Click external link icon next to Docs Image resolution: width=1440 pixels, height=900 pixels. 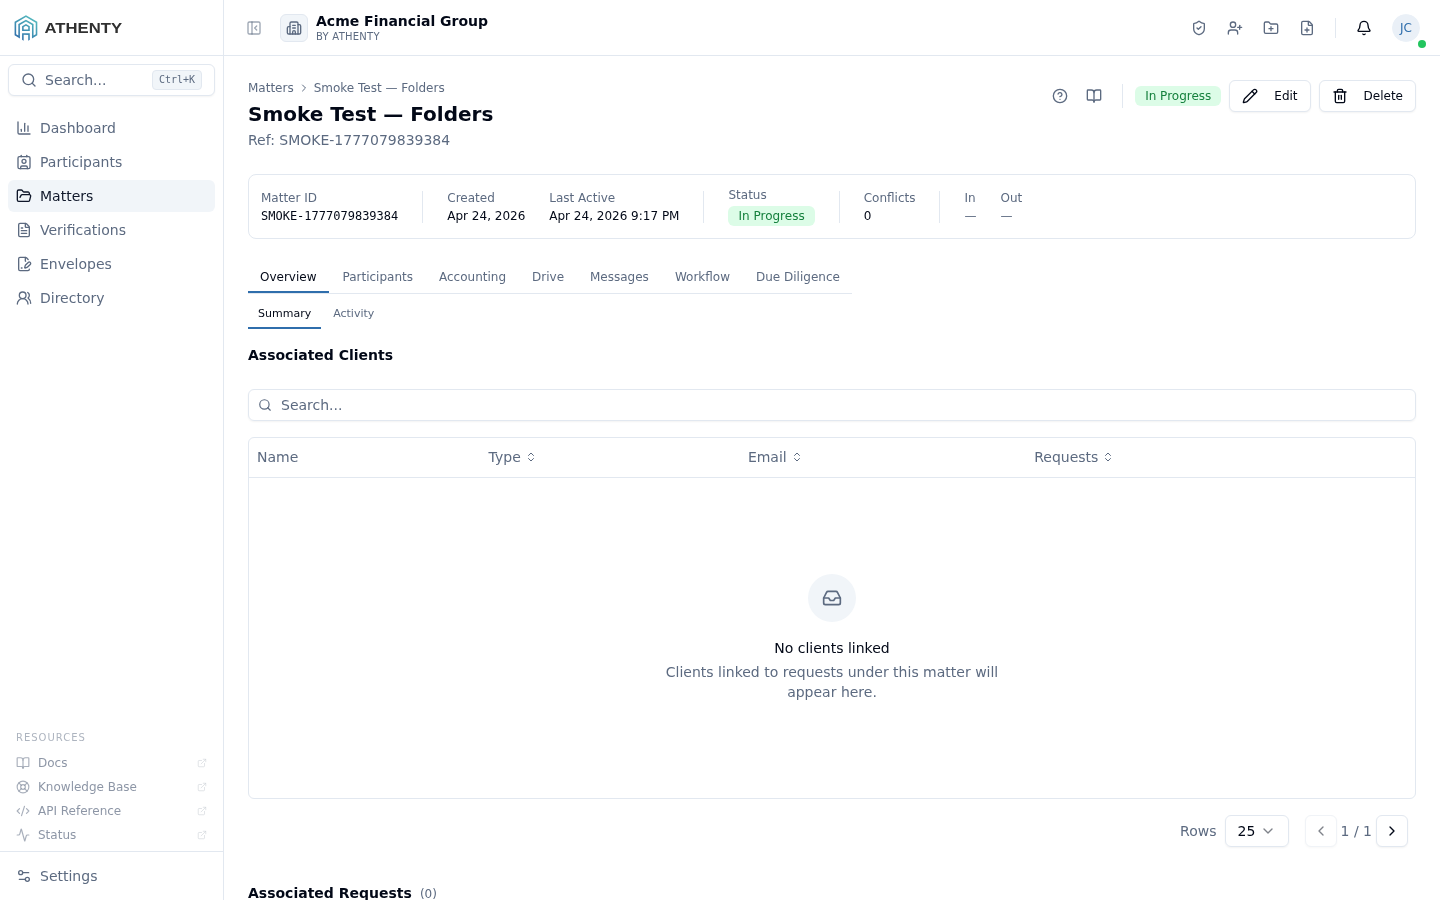202,763
